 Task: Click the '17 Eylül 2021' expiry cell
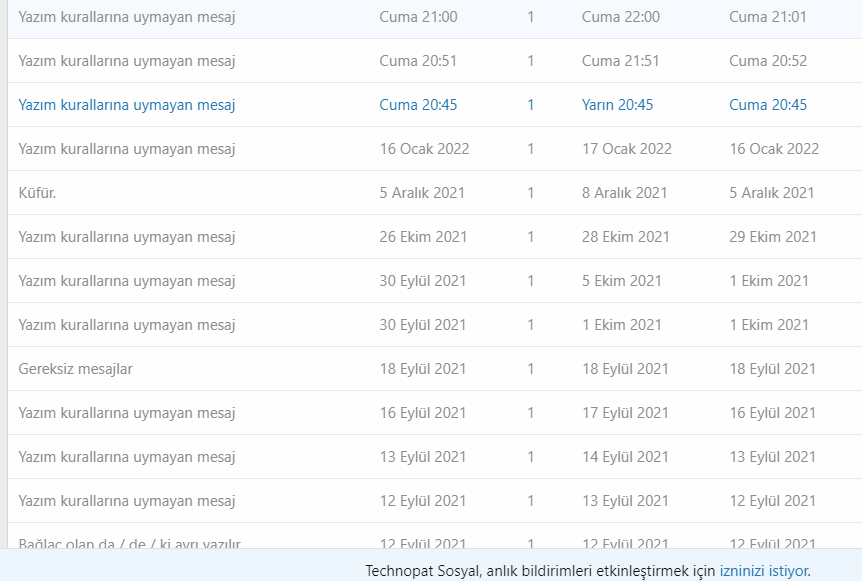625,413
